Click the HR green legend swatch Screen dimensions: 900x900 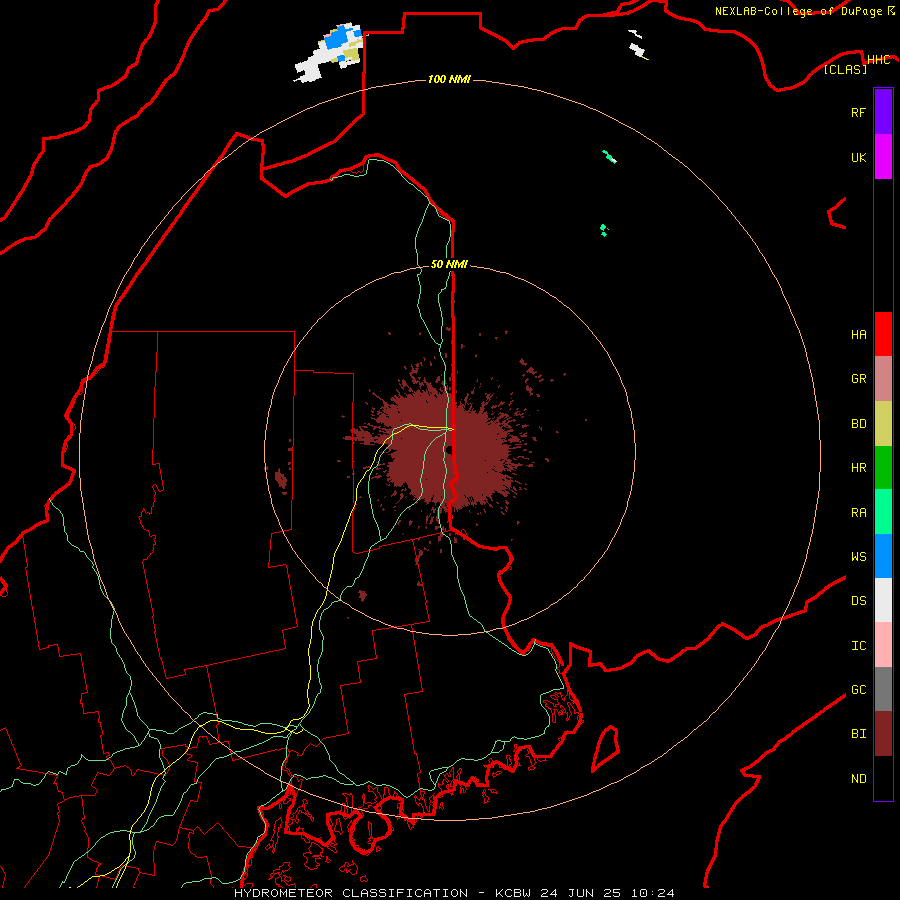click(883, 468)
